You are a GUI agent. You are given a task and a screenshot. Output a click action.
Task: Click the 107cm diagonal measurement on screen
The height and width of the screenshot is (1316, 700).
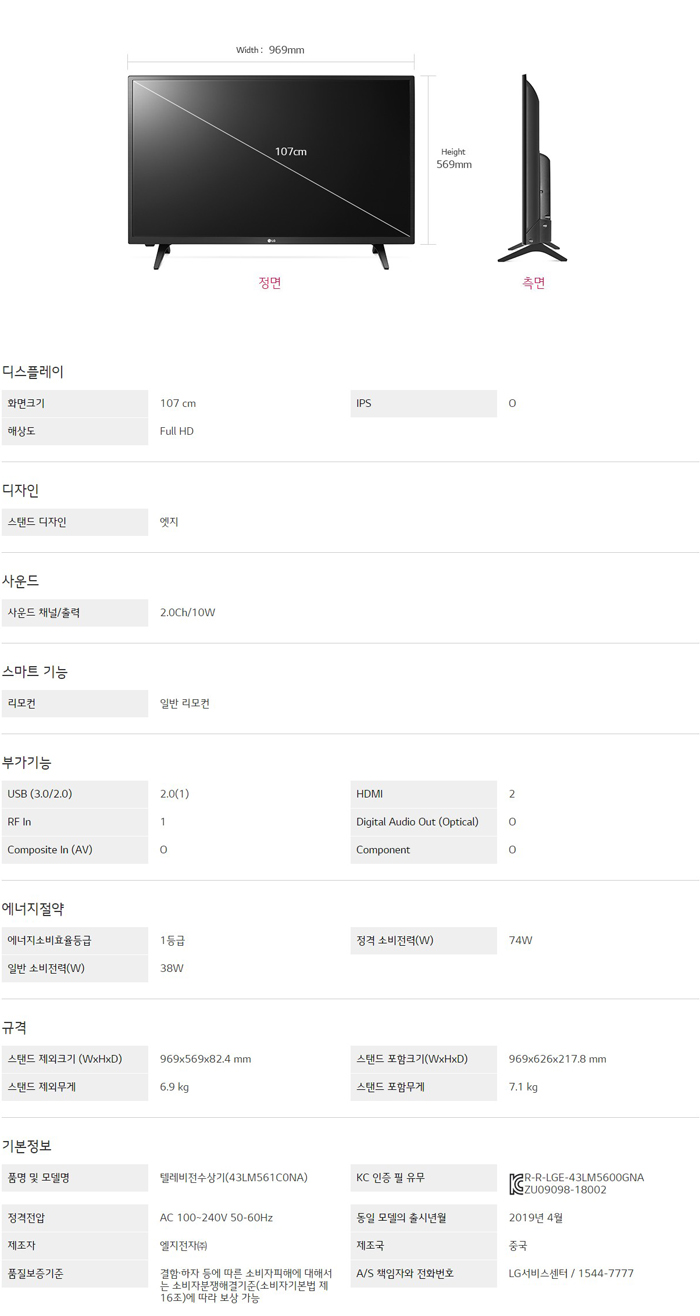(x=291, y=151)
